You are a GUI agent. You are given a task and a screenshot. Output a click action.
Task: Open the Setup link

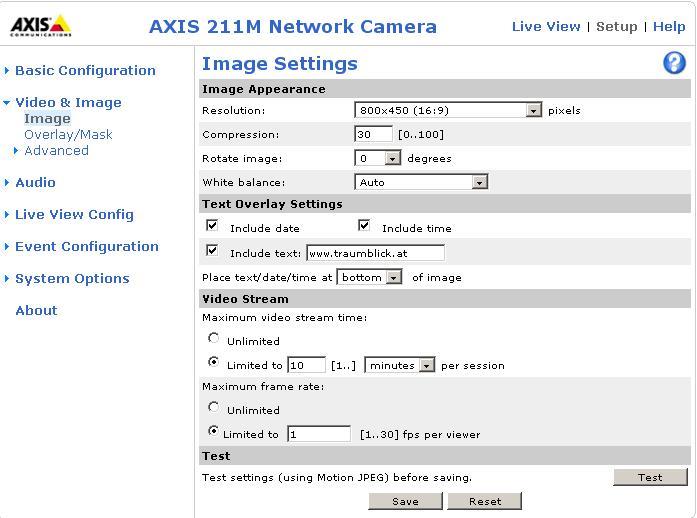pos(617,26)
